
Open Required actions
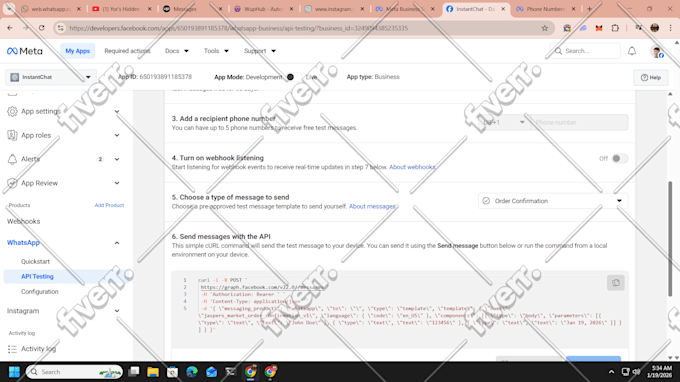click(127, 51)
